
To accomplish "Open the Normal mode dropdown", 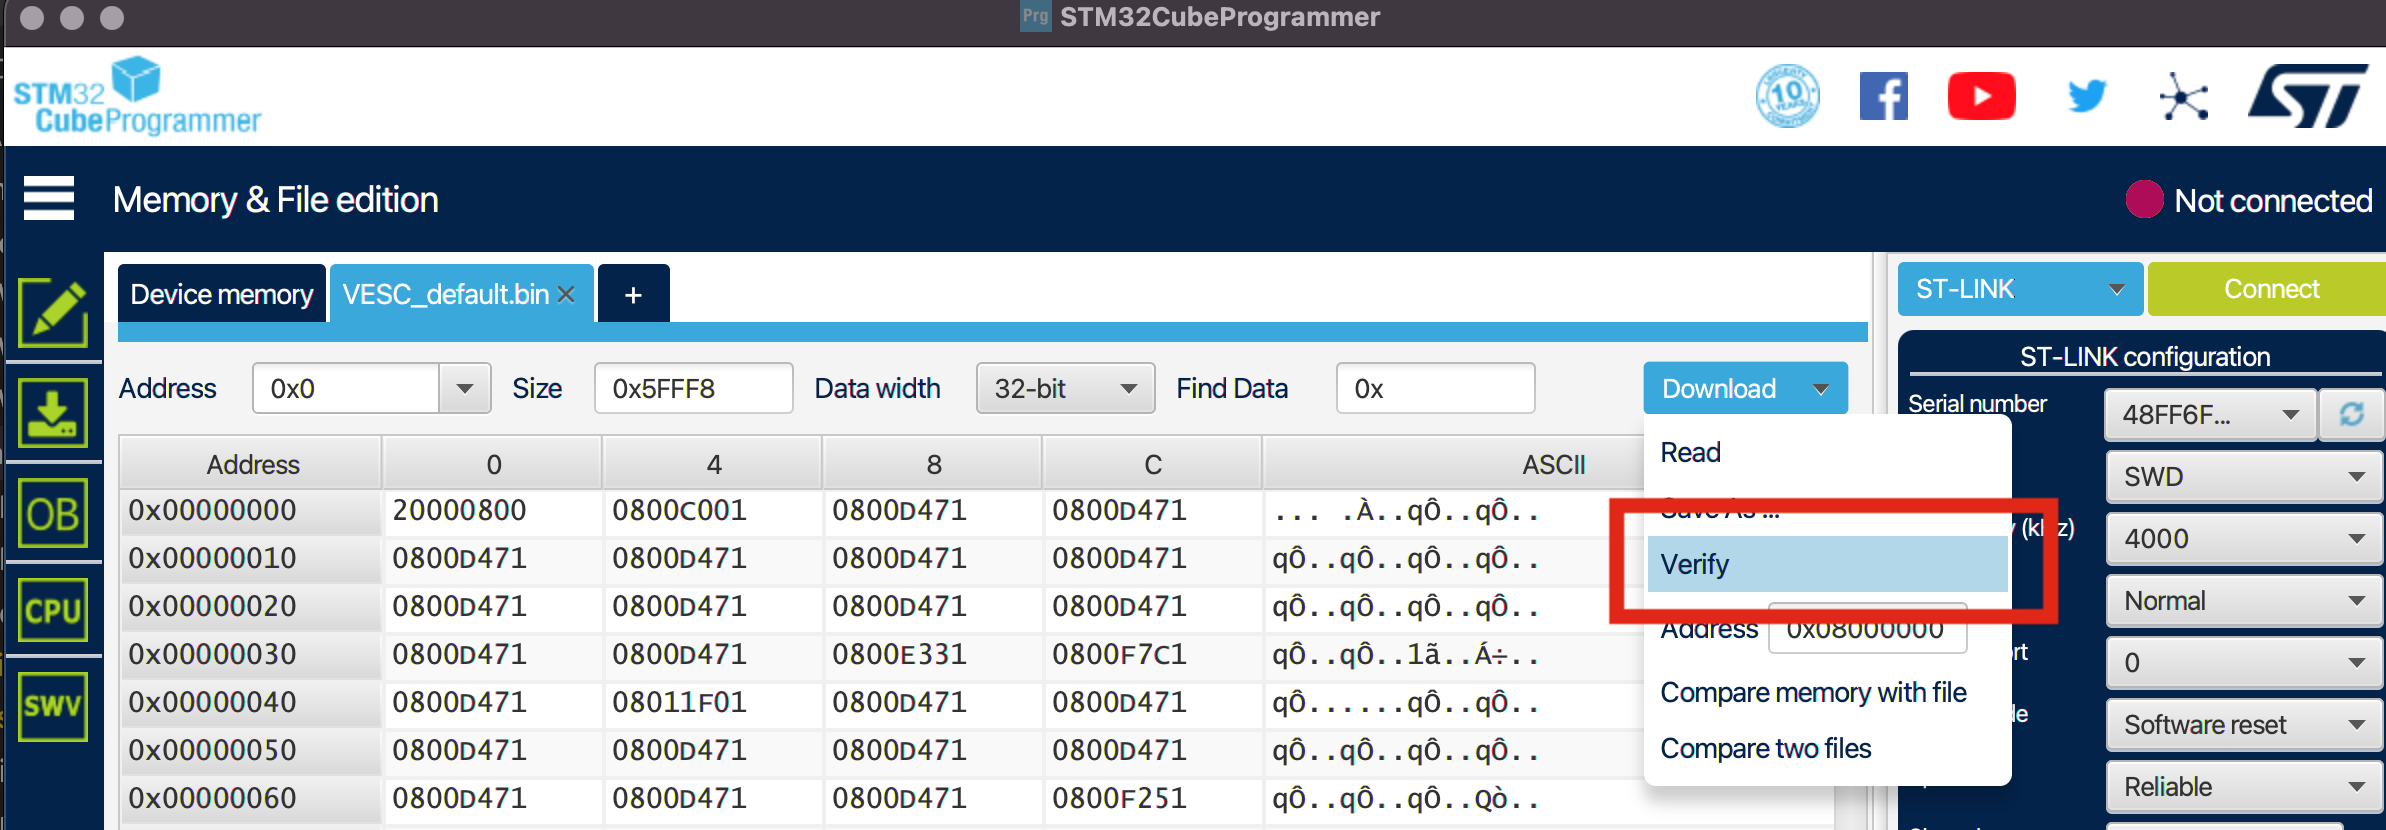I will [x=2244, y=600].
